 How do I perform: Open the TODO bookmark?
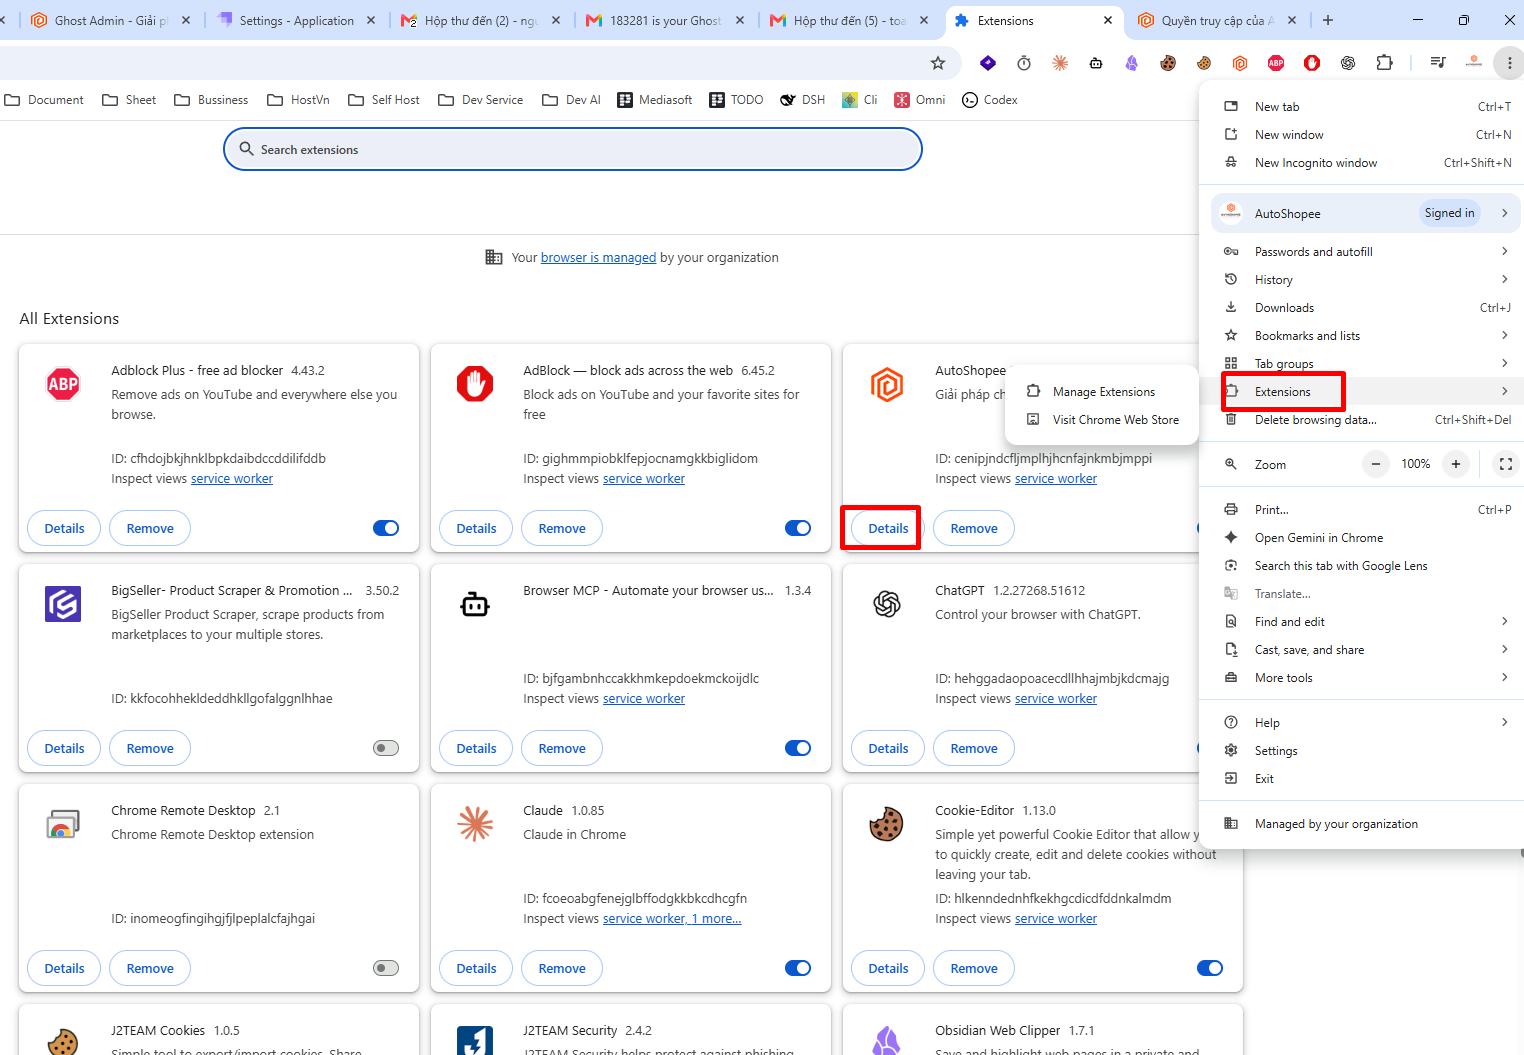pyautogui.click(x=736, y=100)
